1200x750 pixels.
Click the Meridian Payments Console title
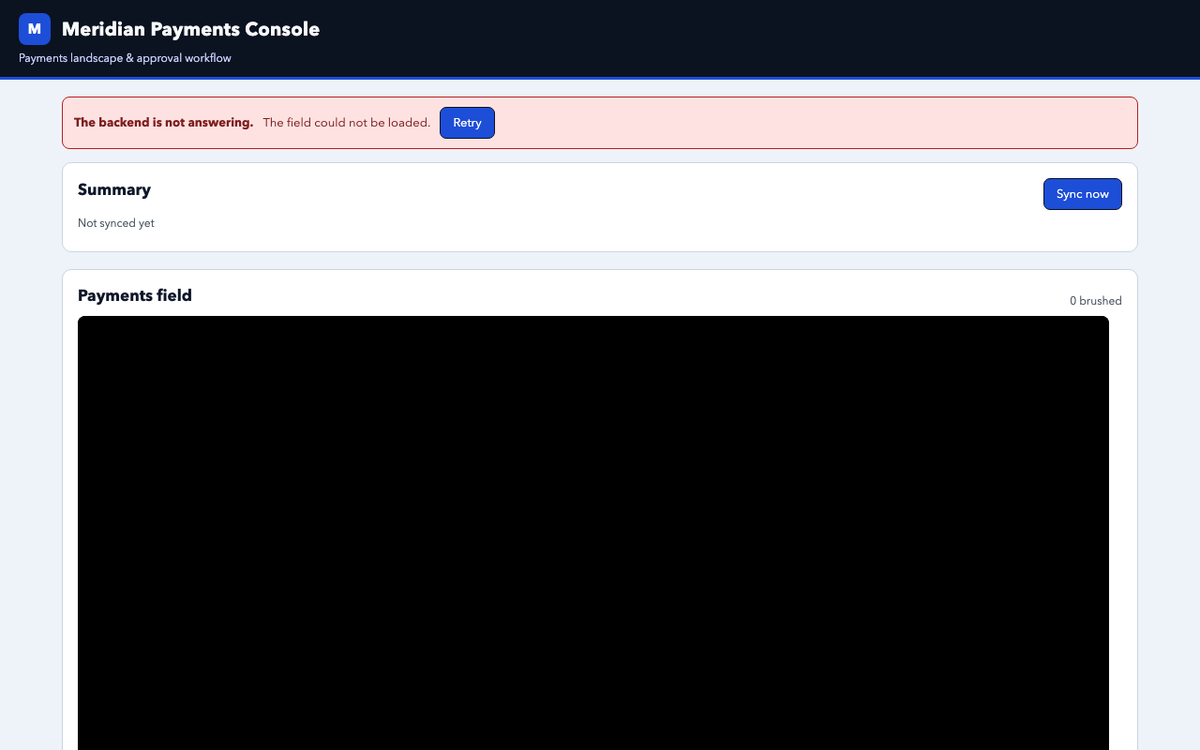point(191,29)
